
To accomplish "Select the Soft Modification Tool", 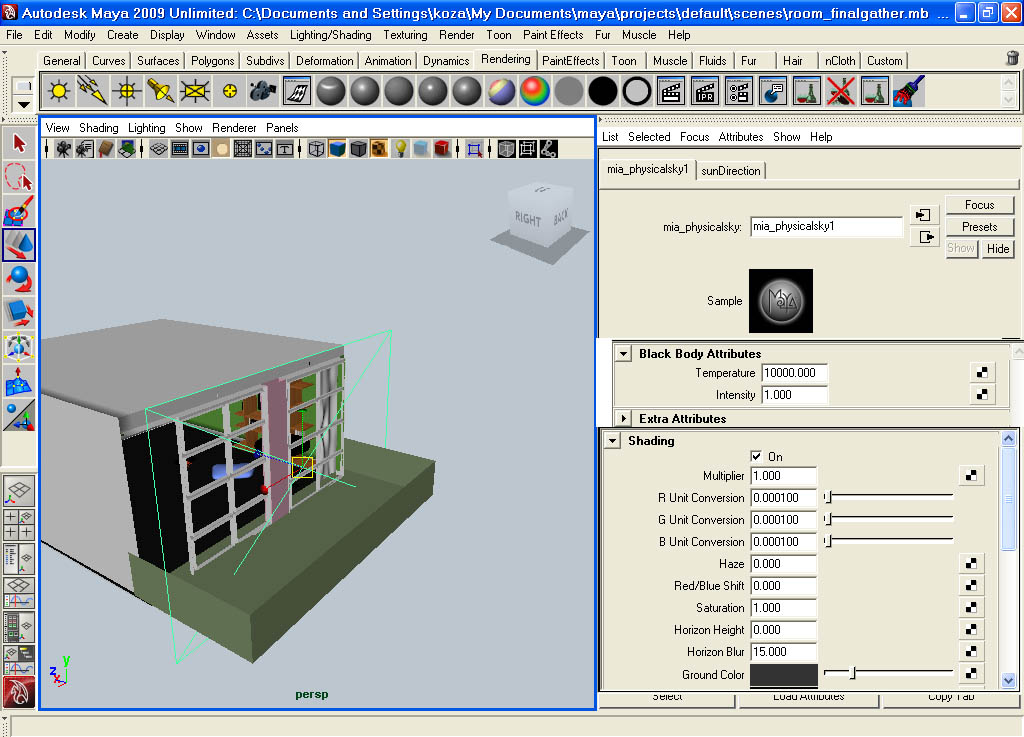I will coord(19,381).
